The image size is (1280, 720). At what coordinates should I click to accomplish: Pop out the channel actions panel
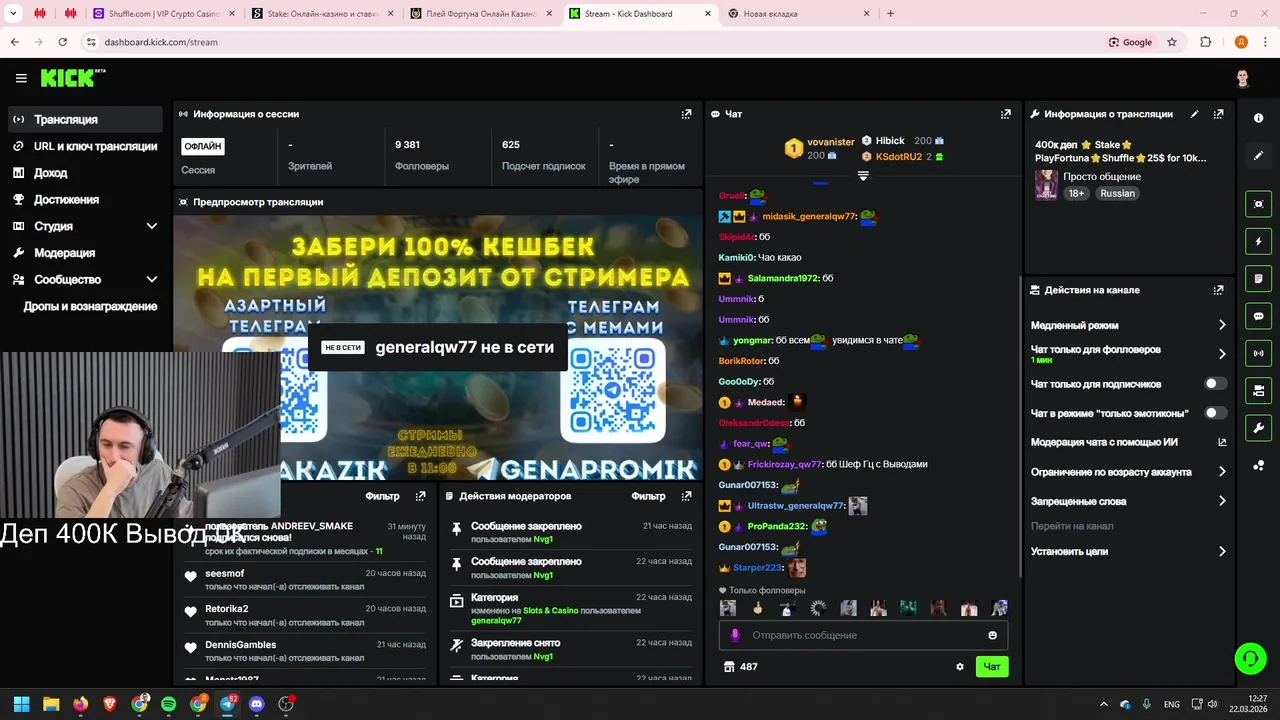(x=1218, y=290)
